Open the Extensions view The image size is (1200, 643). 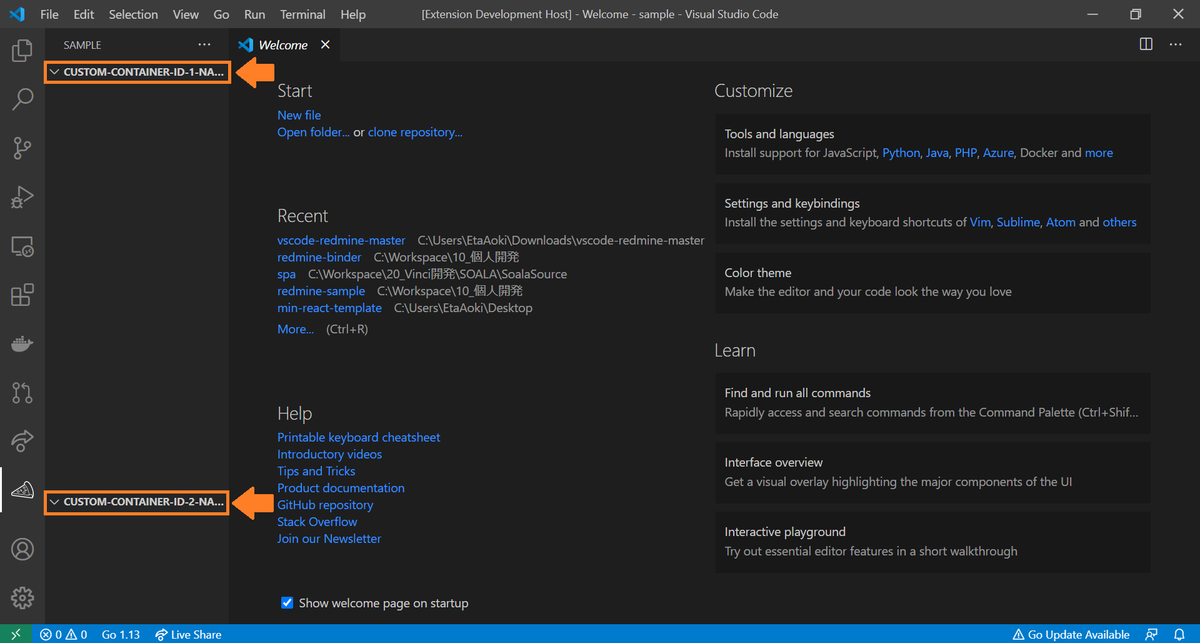(x=22, y=295)
